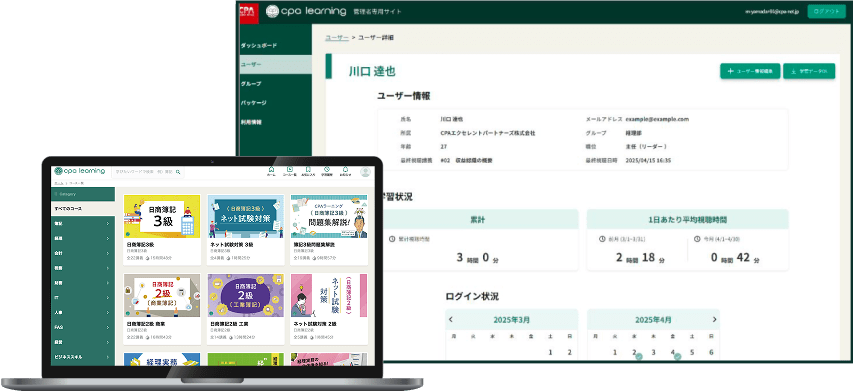
Task: Open course list play icon on laptop
Action: click(290, 170)
